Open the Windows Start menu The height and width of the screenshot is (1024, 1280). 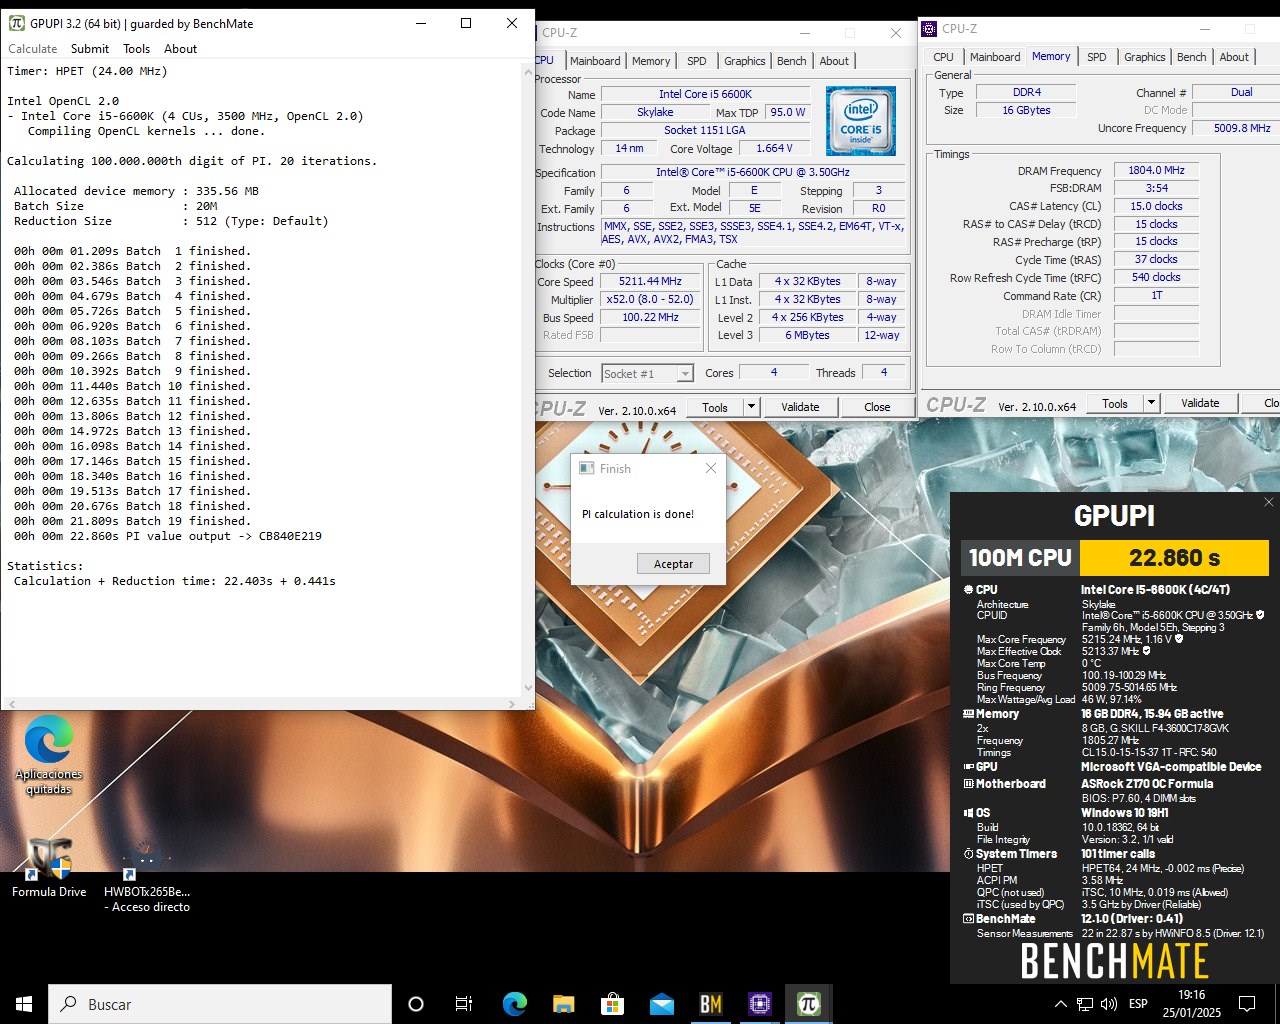point(24,1004)
